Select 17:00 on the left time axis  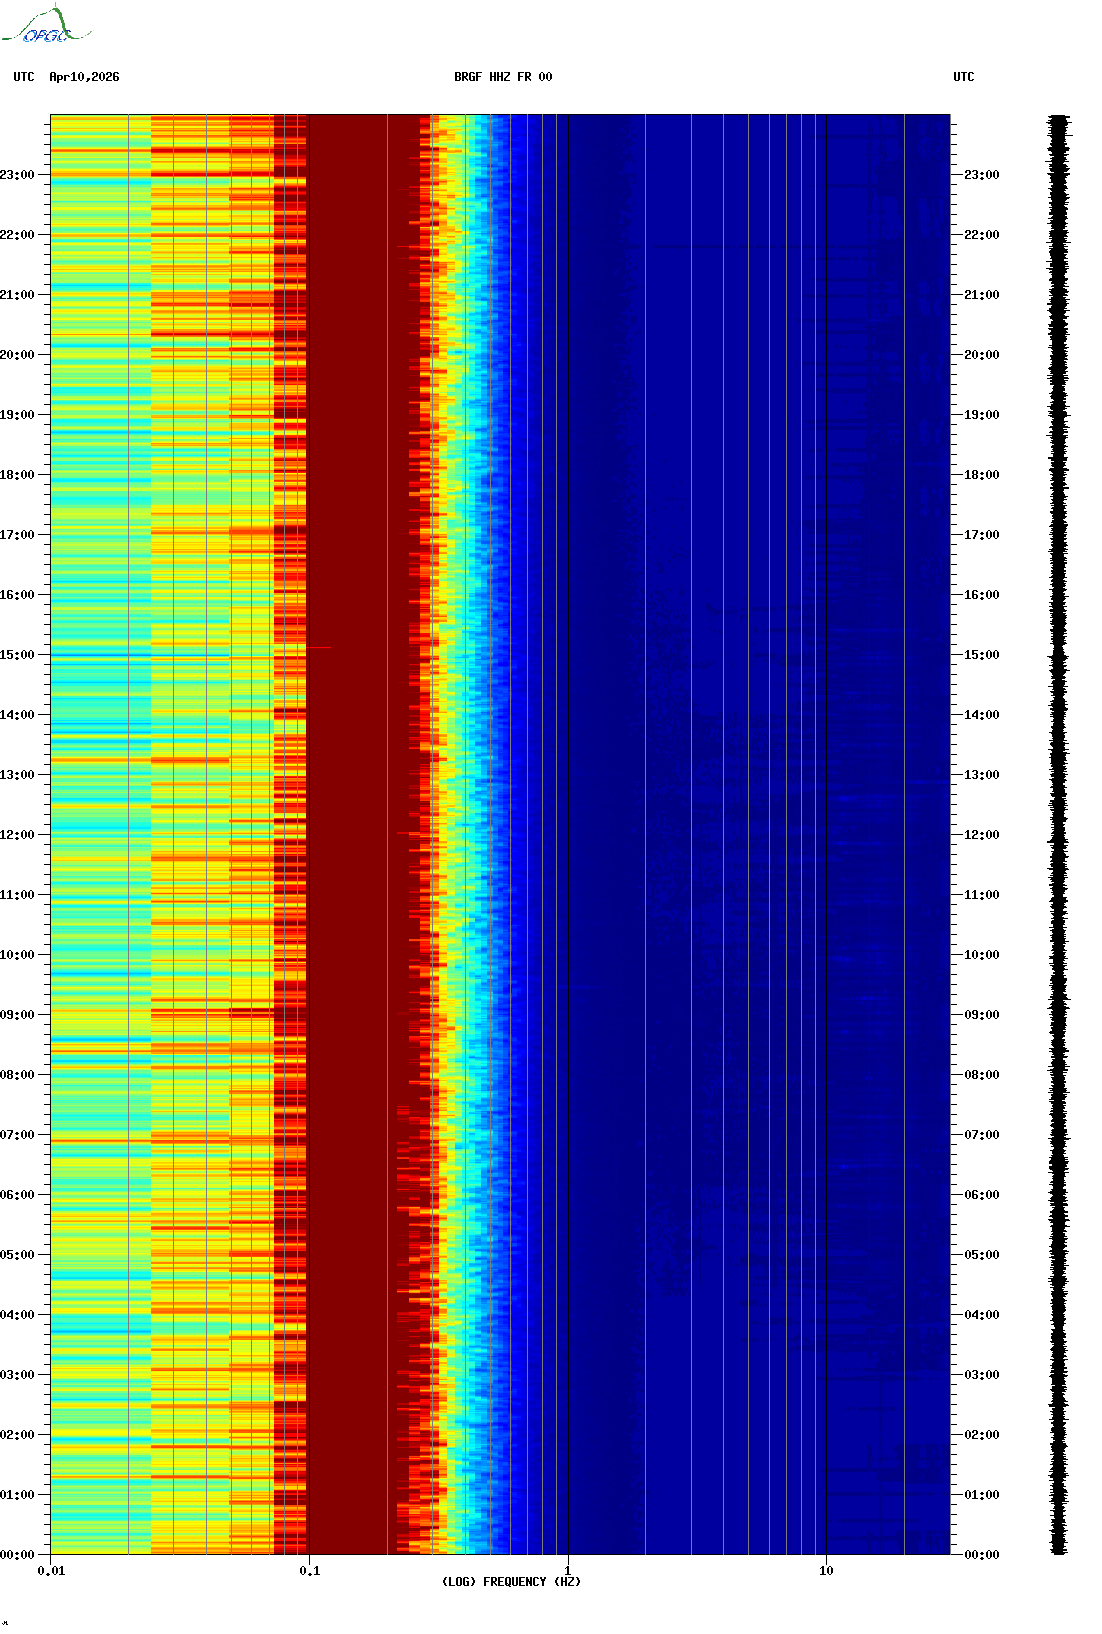click(17, 535)
